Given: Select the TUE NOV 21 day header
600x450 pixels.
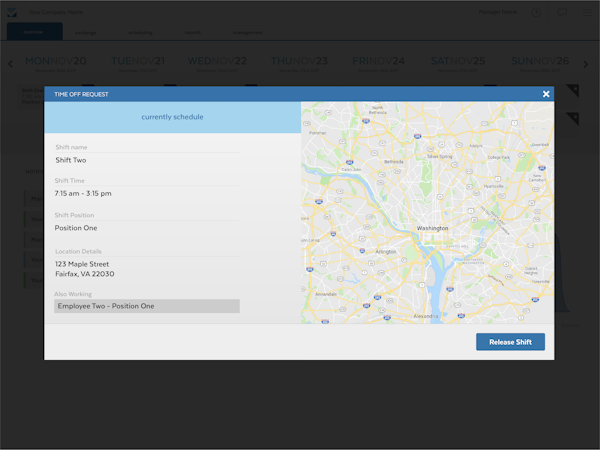Looking at the screenshot, I should point(138,63).
